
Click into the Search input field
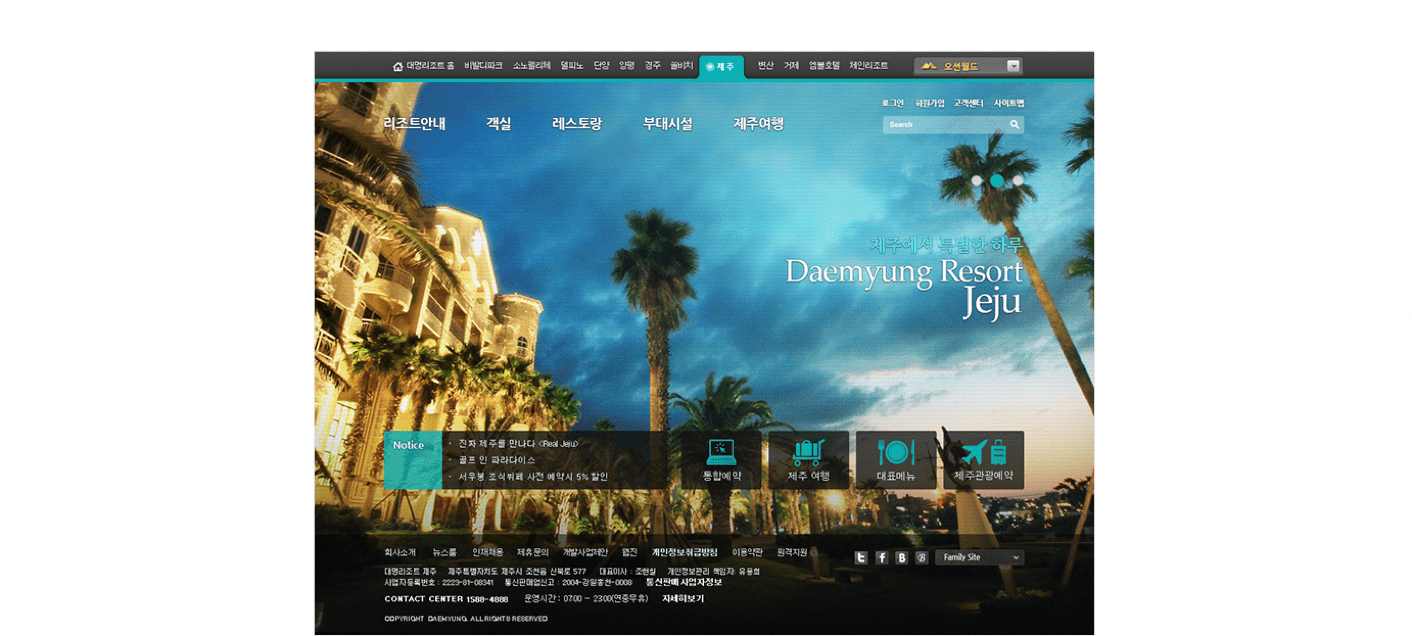(x=944, y=125)
